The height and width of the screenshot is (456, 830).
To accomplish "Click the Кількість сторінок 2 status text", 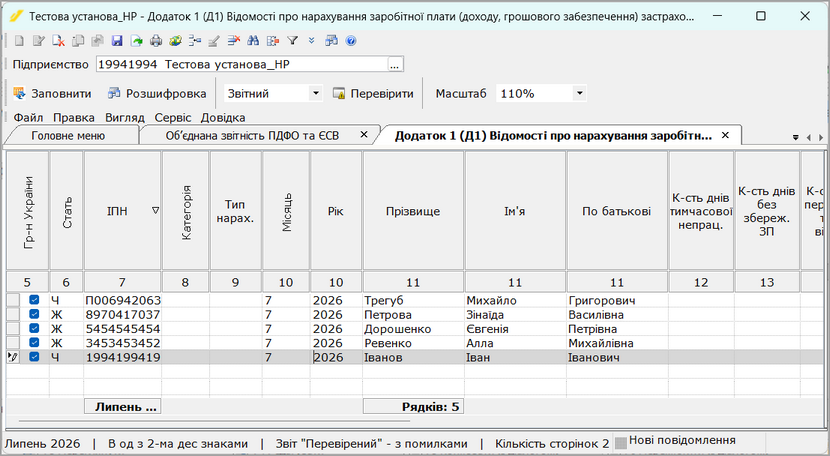I will [552, 443].
